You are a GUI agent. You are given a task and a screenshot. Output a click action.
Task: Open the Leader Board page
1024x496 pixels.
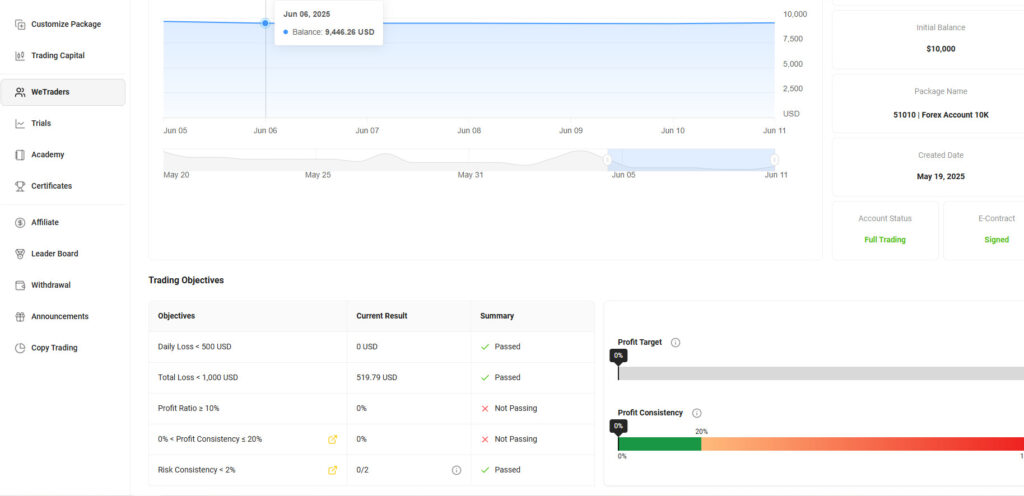54,254
